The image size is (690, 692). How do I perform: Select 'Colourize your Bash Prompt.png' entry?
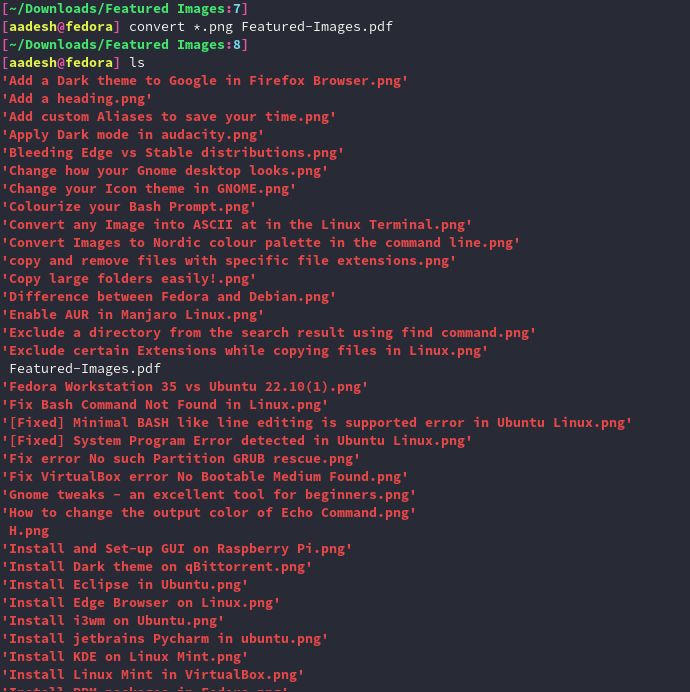[129, 207]
